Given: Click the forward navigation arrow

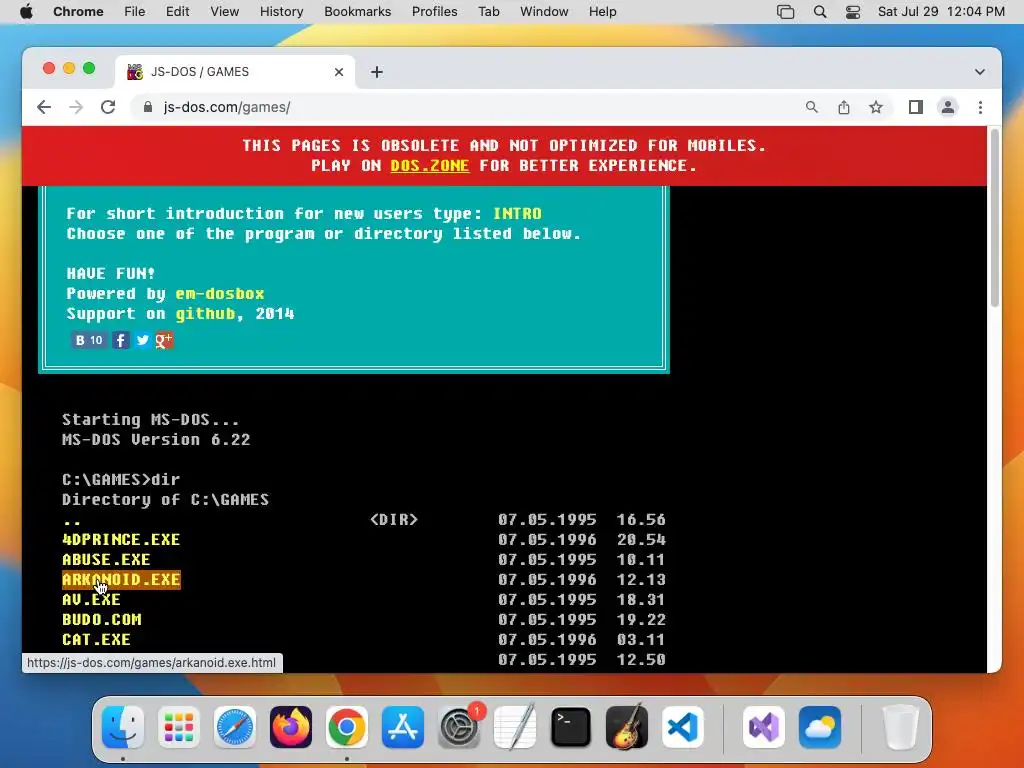Looking at the screenshot, I should [76, 107].
